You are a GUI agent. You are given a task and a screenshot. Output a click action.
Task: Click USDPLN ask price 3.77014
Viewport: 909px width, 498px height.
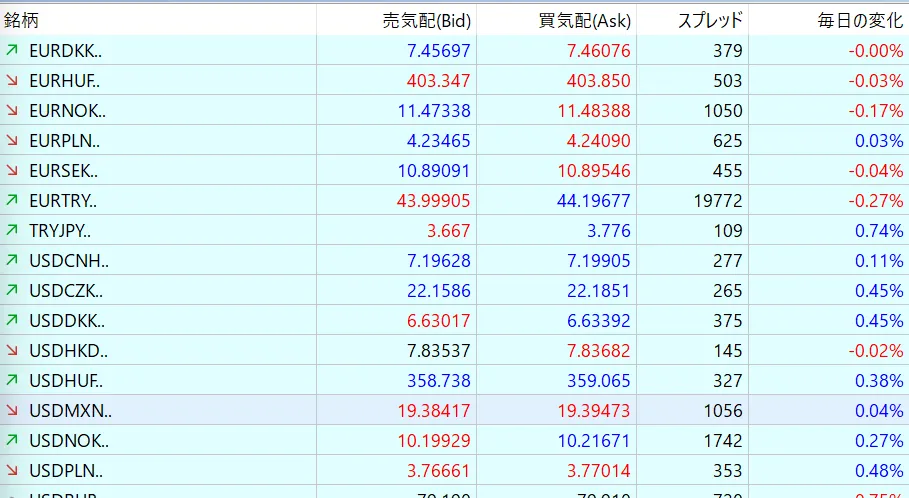click(x=598, y=471)
